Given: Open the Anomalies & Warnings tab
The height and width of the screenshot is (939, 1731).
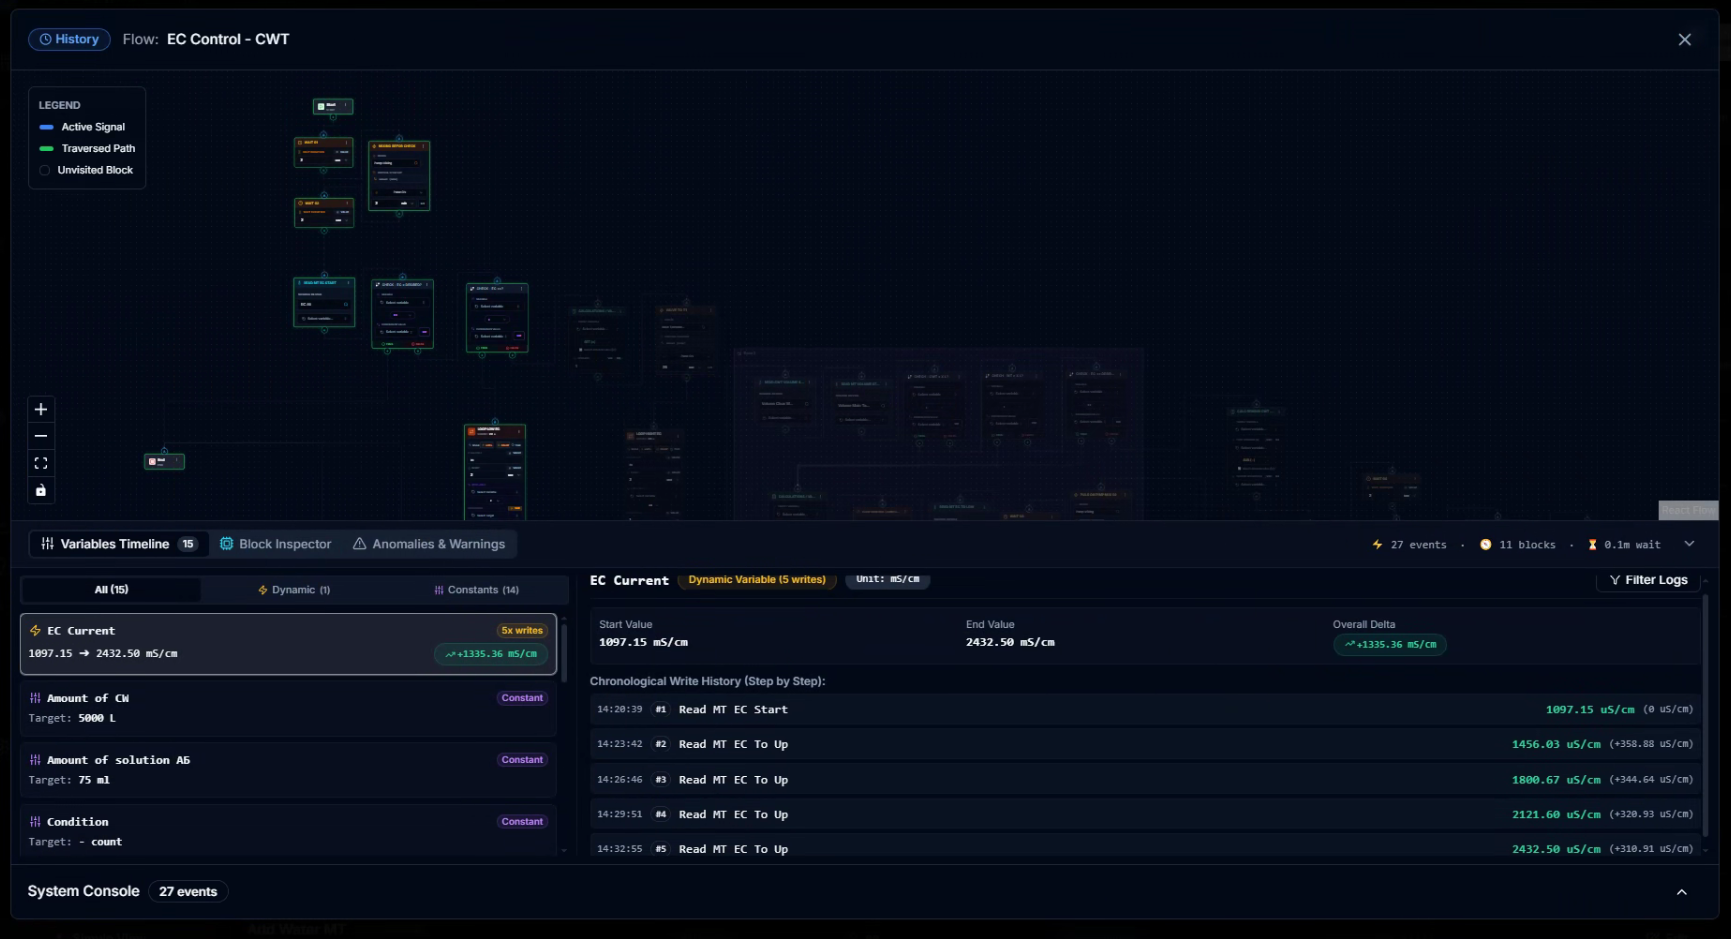Looking at the screenshot, I should point(429,544).
